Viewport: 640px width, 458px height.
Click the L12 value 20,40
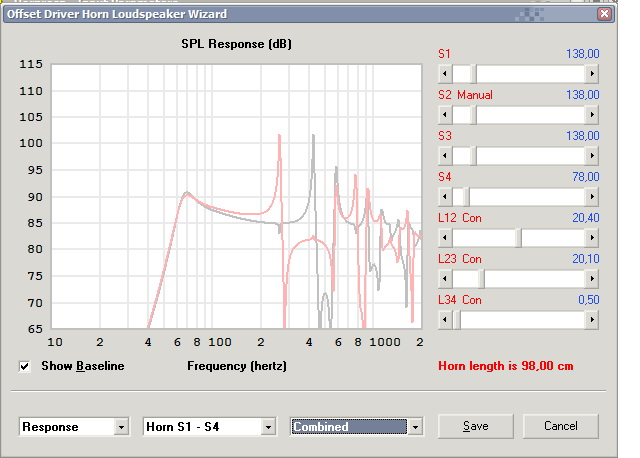pos(586,218)
